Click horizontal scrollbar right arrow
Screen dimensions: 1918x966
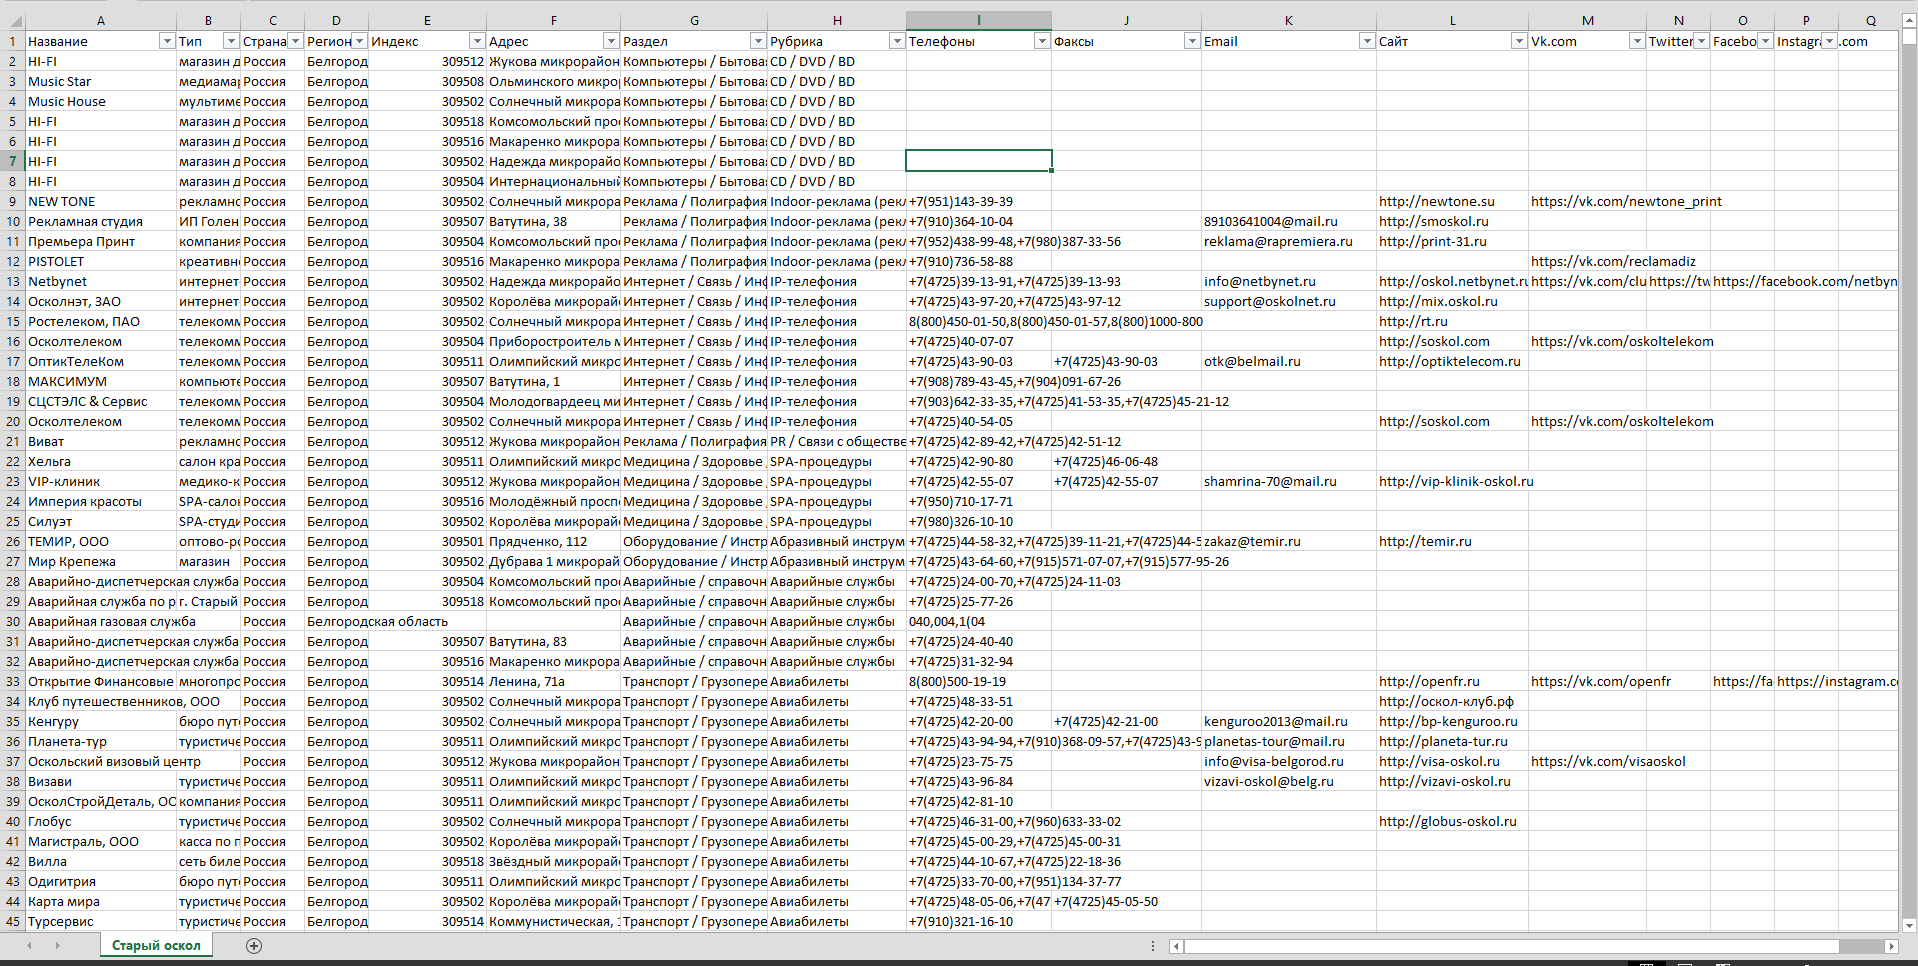(x=1890, y=946)
